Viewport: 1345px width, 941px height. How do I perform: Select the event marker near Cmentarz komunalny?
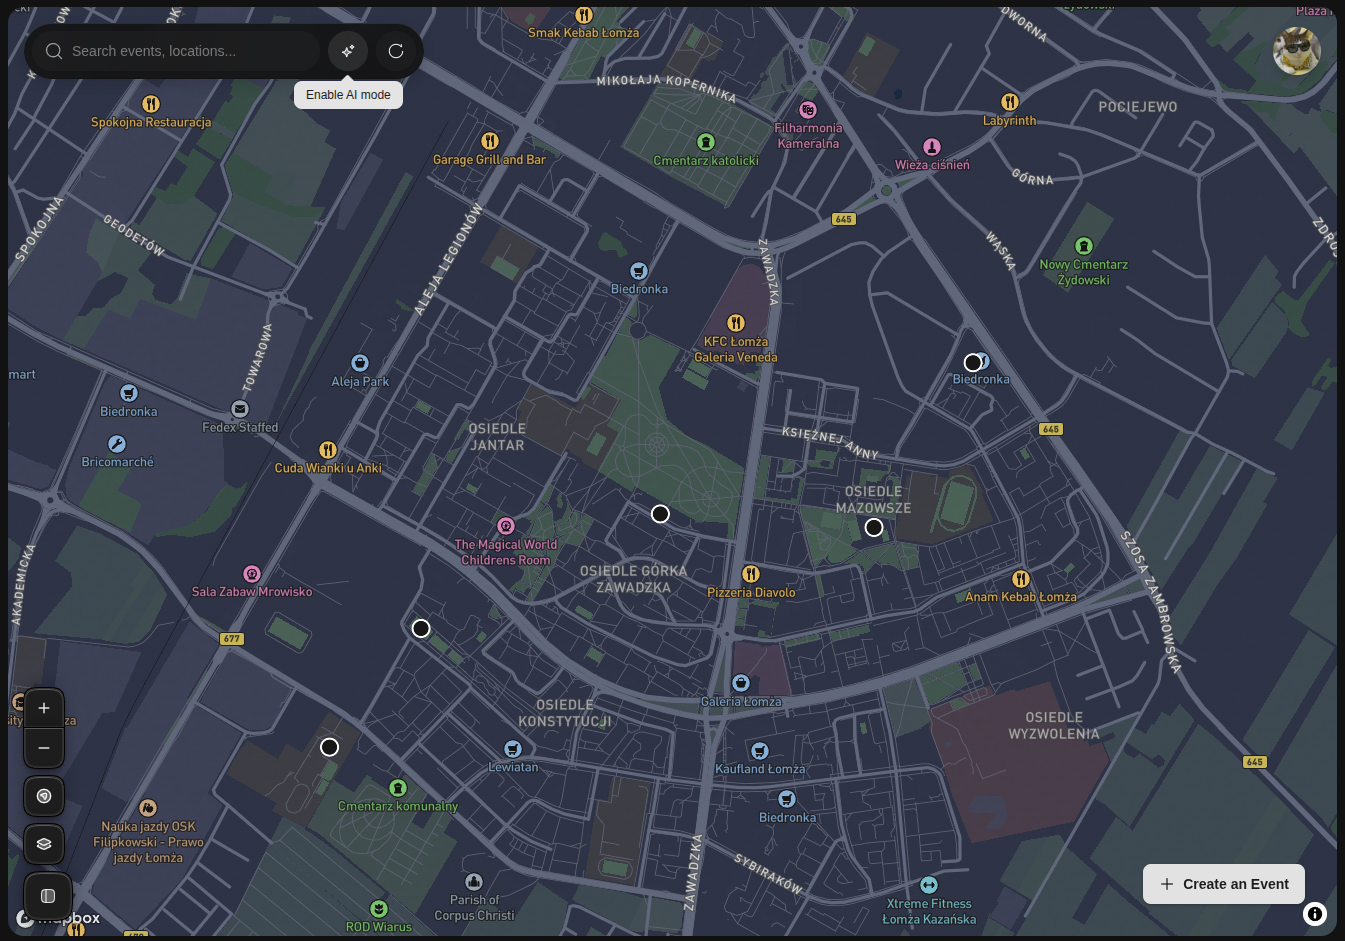coord(329,747)
